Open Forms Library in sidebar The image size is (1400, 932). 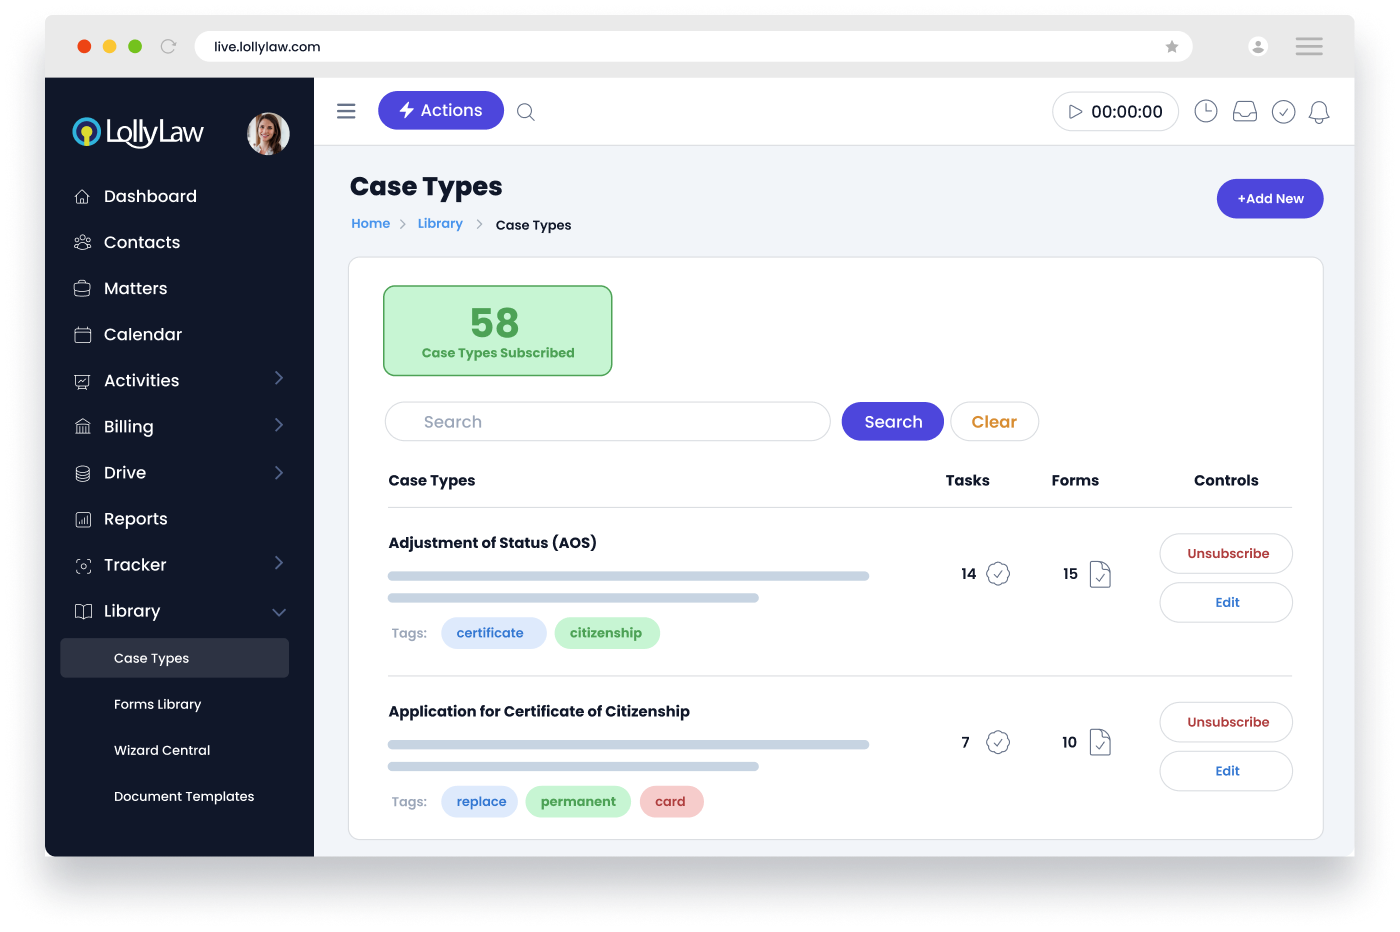pos(157,704)
